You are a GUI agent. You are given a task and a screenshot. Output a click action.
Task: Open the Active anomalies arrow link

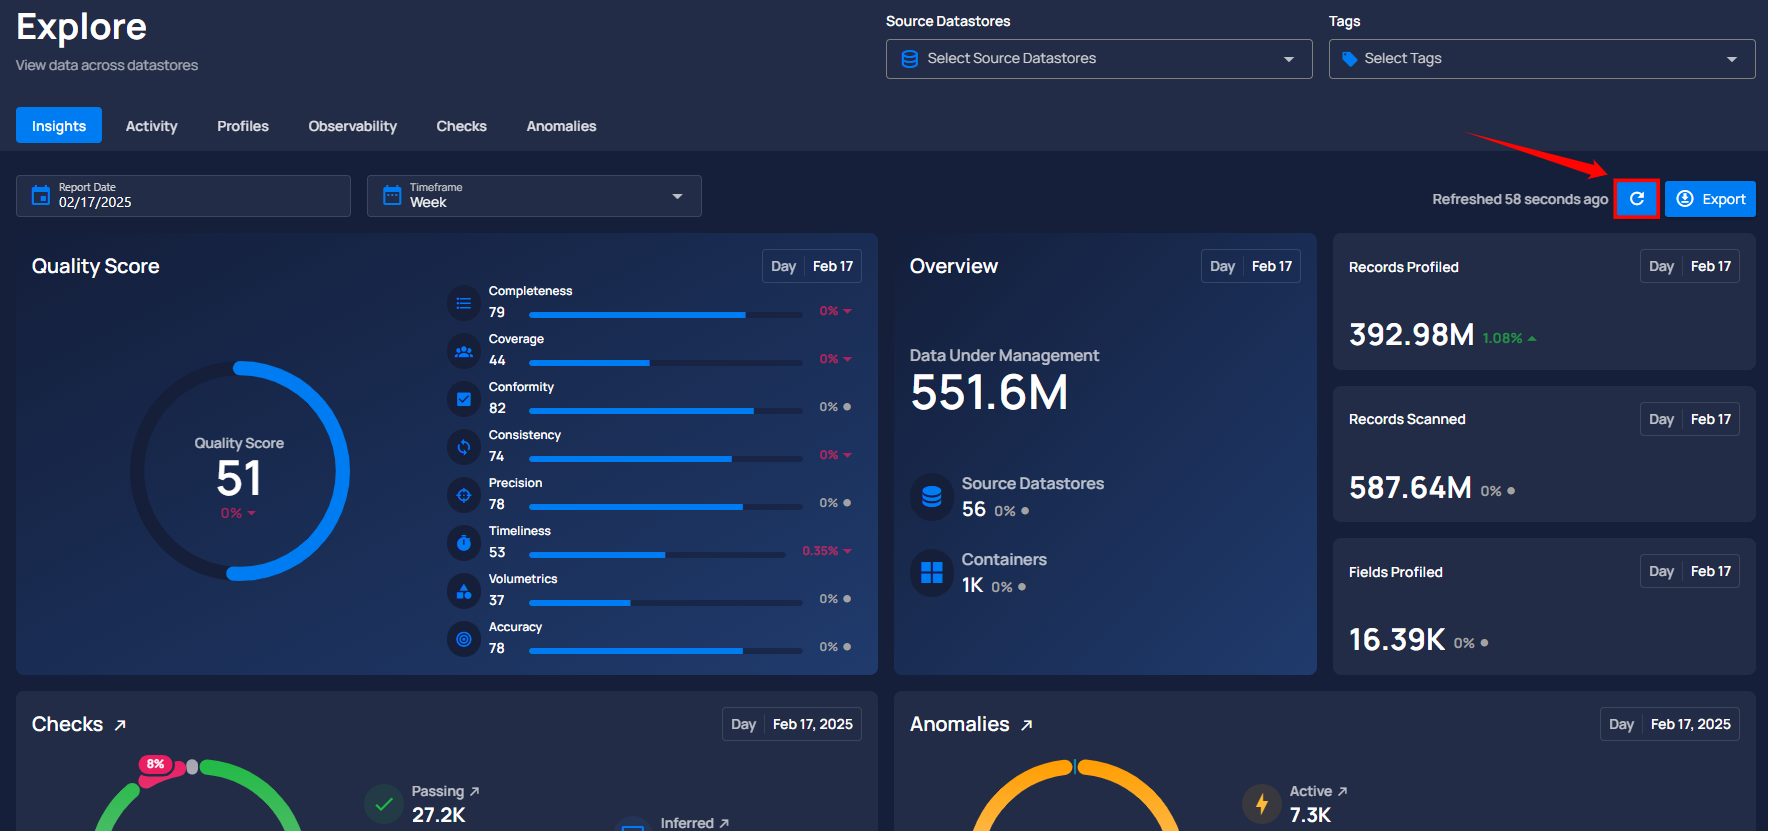click(1343, 791)
